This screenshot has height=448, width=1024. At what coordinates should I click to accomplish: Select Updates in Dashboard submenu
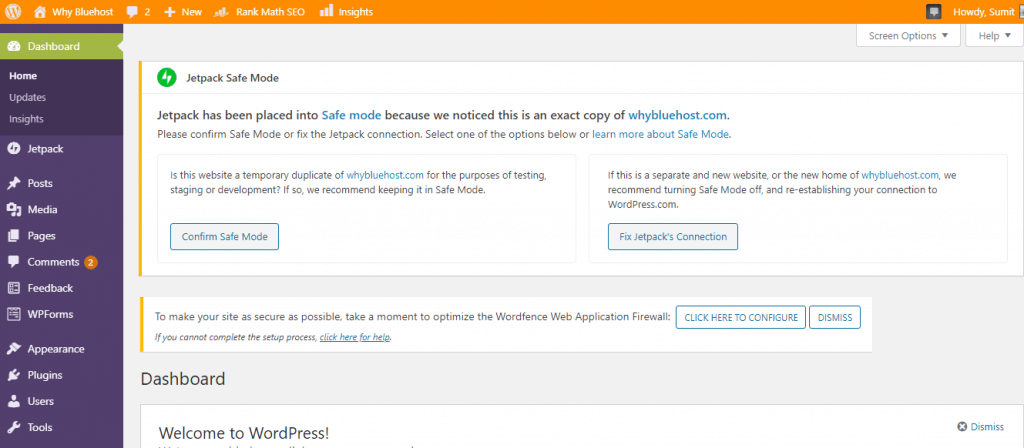[27, 97]
